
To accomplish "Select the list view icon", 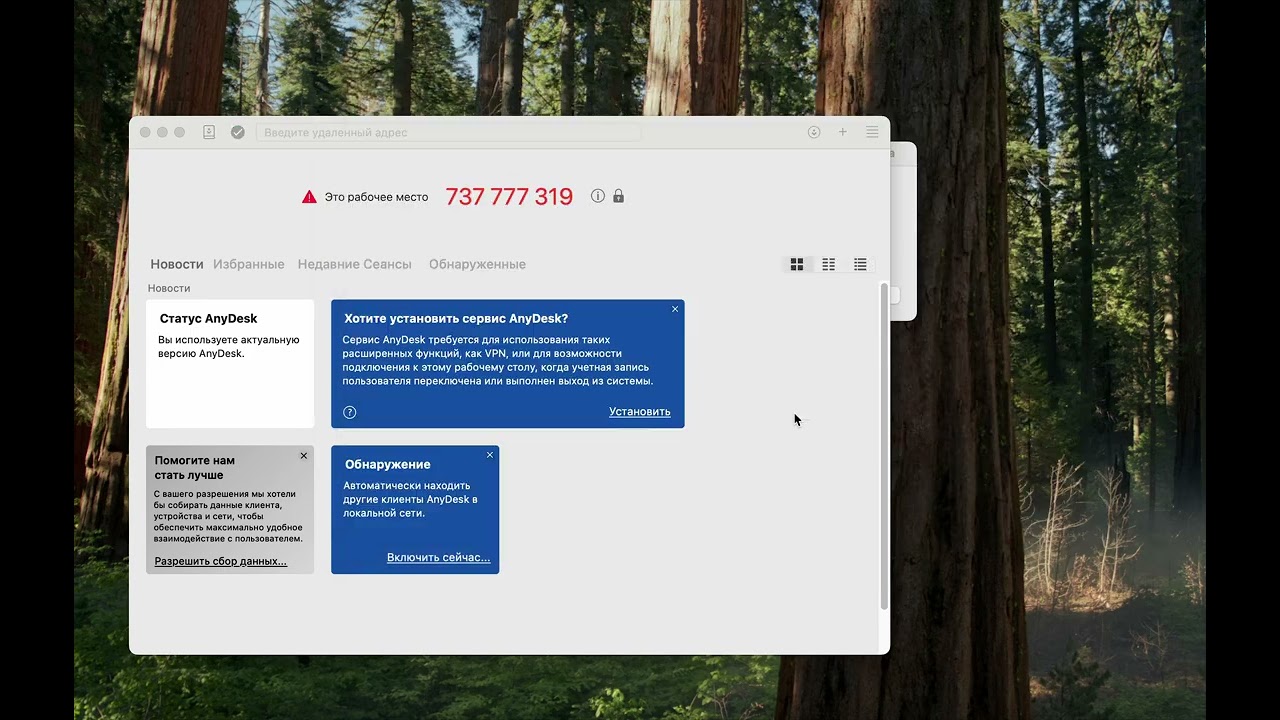I will pos(860,264).
